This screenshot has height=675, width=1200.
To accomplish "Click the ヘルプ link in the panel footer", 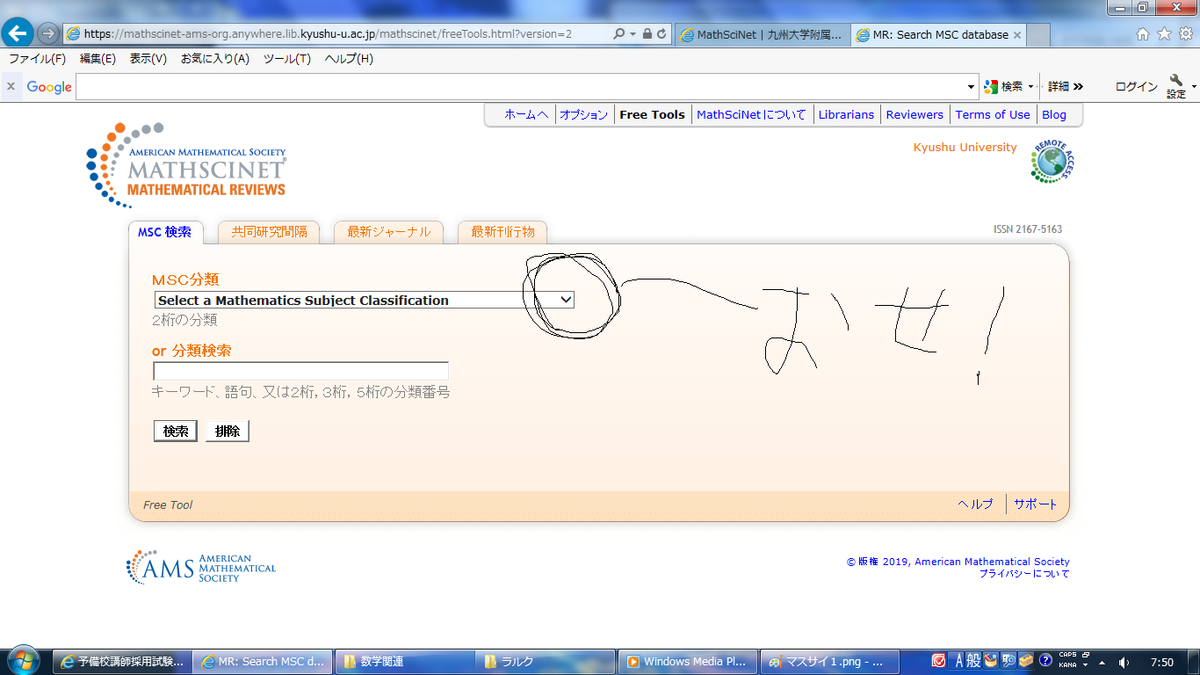I will (975, 504).
